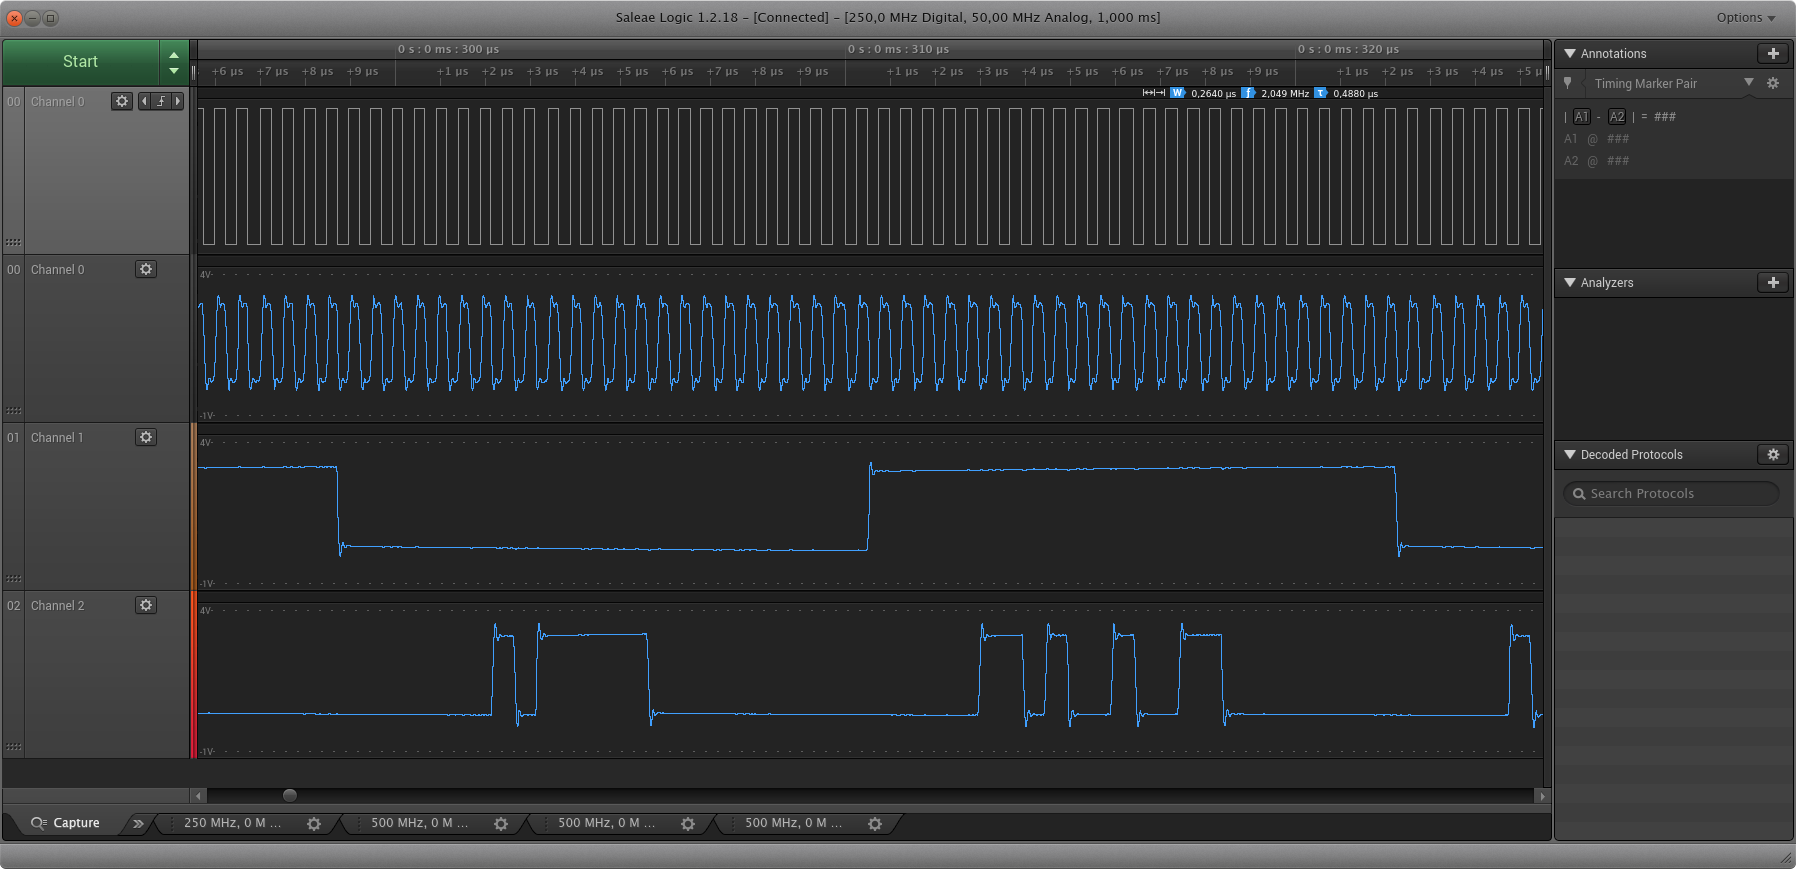Image resolution: width=1796 pixels, height=869 pixels.
Task: Open settings gear for Channel 2
Action: [146, 605]
